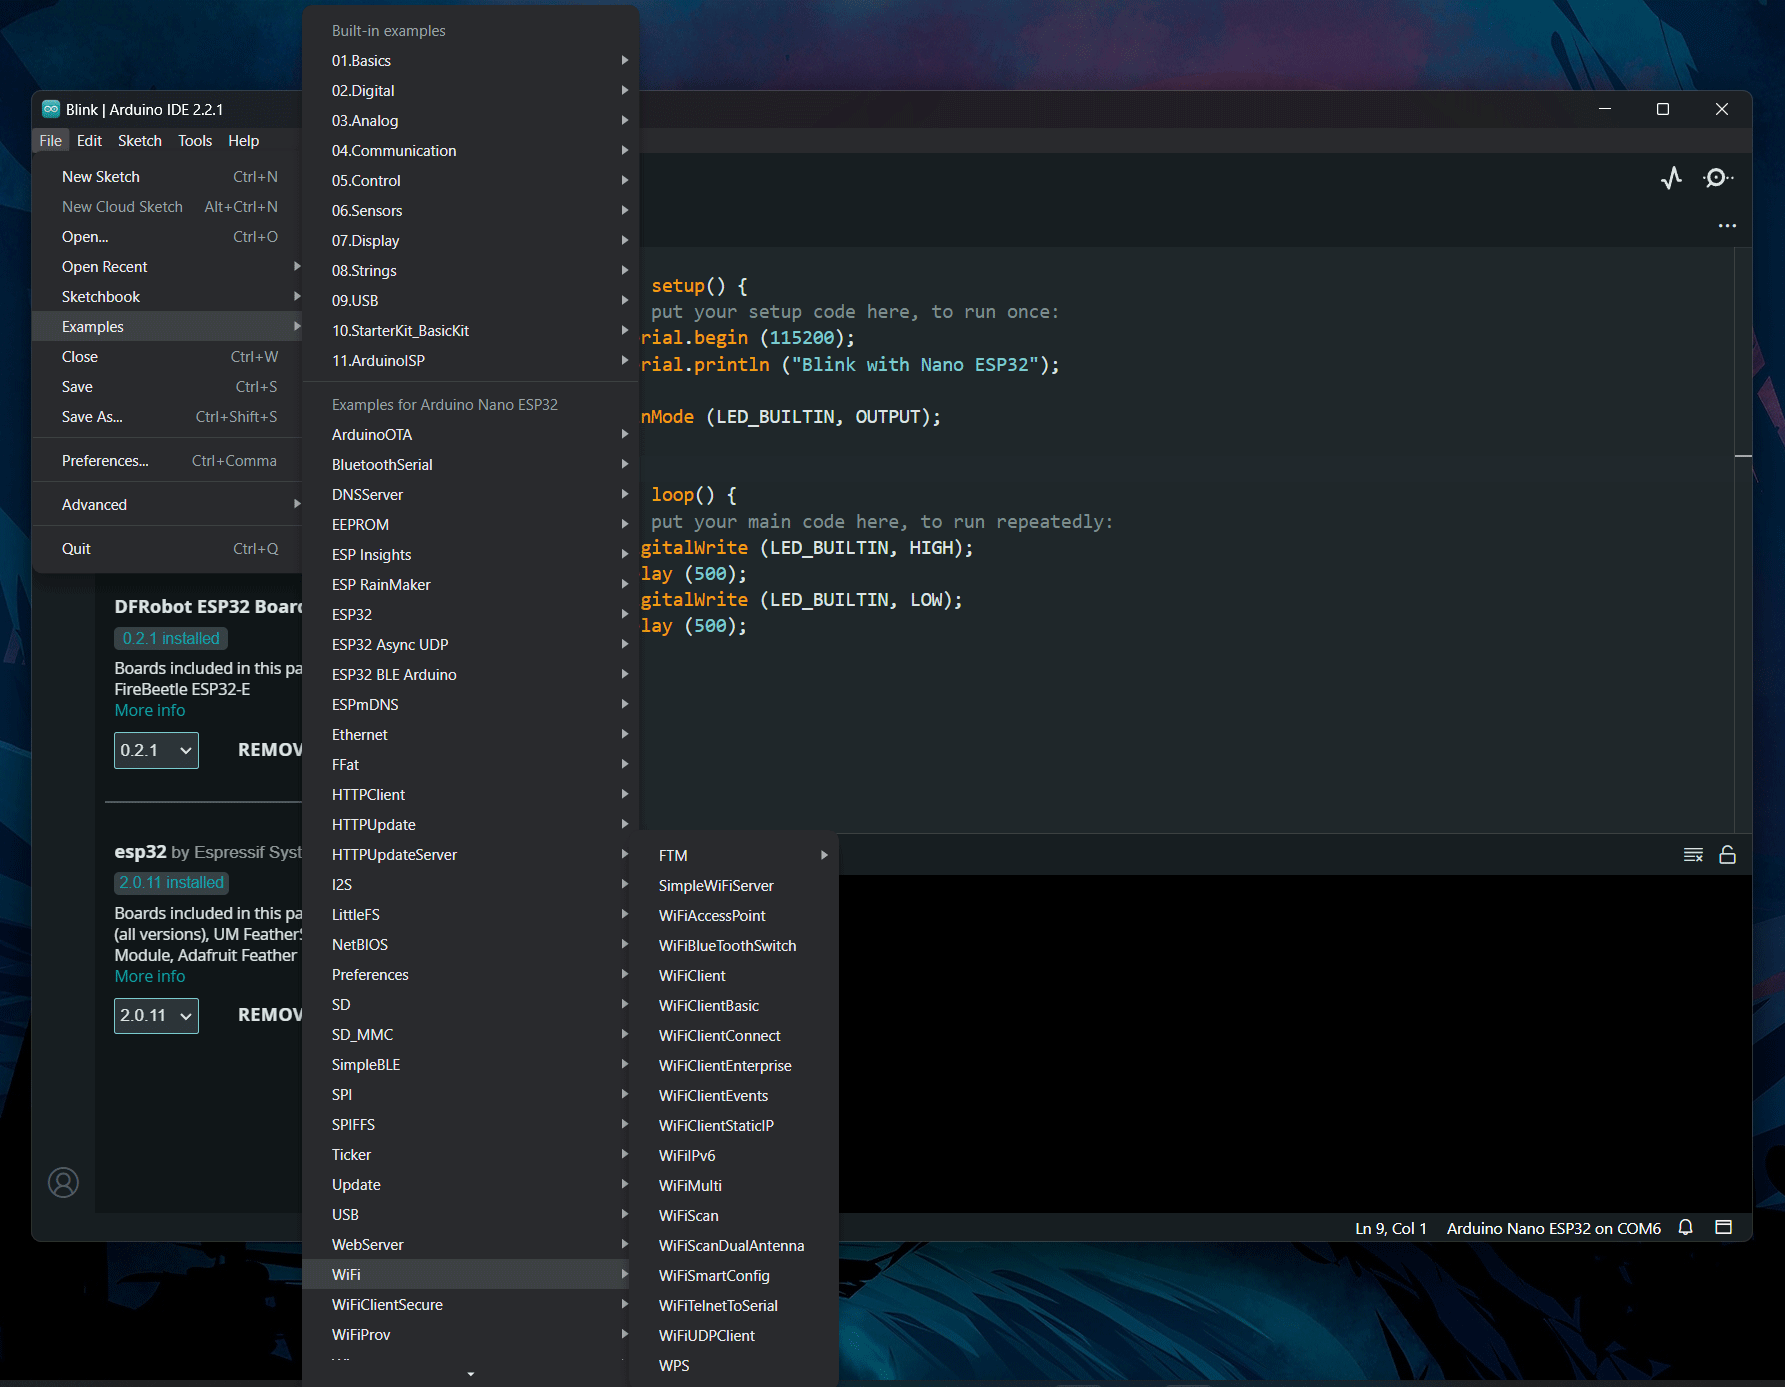Screen dimensions: 1785x1387
Task: Open Preferences... from the File menu
Action: pos(168,461)
